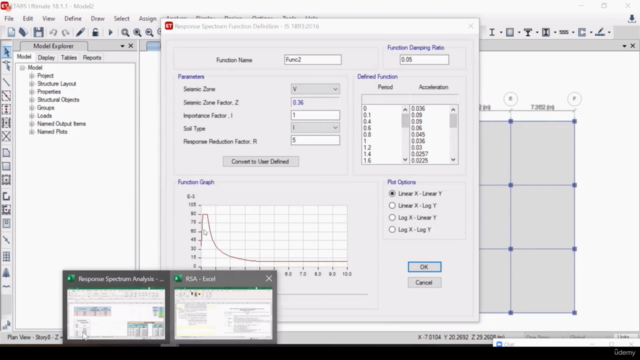Expand the Properties tree node

31,92
